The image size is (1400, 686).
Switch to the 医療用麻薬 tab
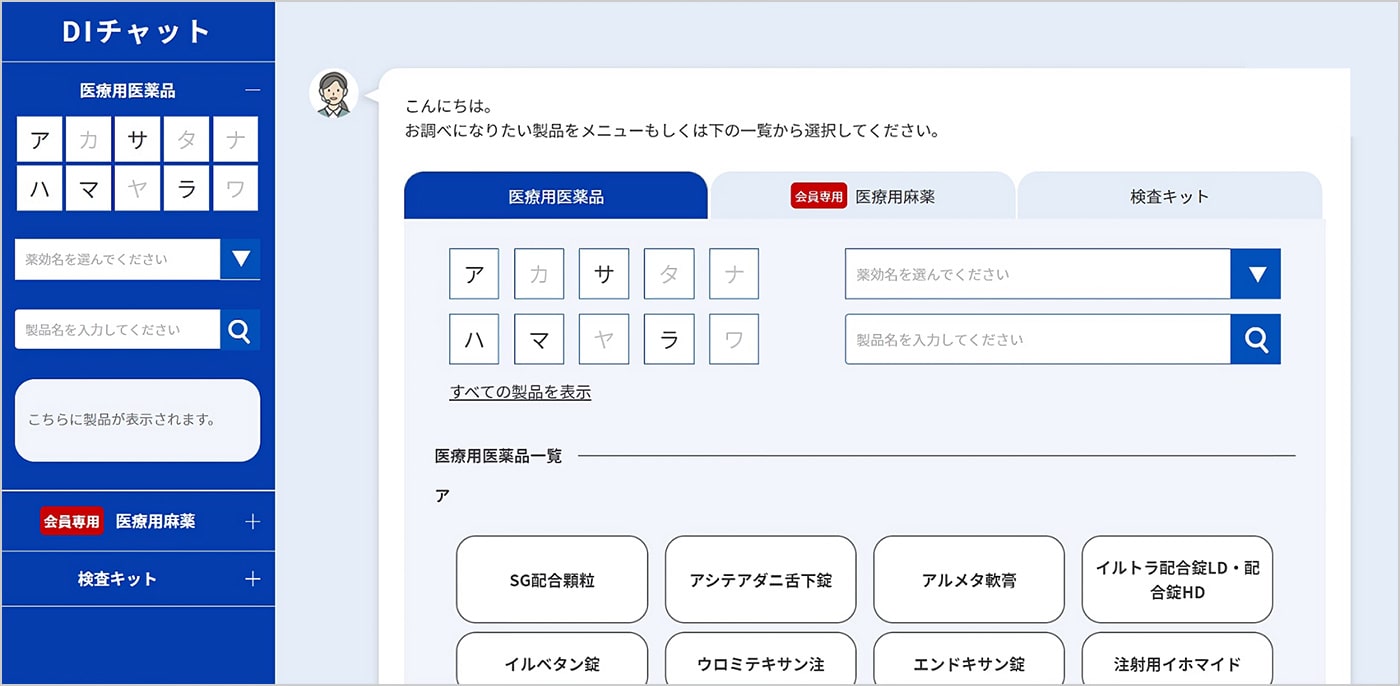[x=863, y=197]
